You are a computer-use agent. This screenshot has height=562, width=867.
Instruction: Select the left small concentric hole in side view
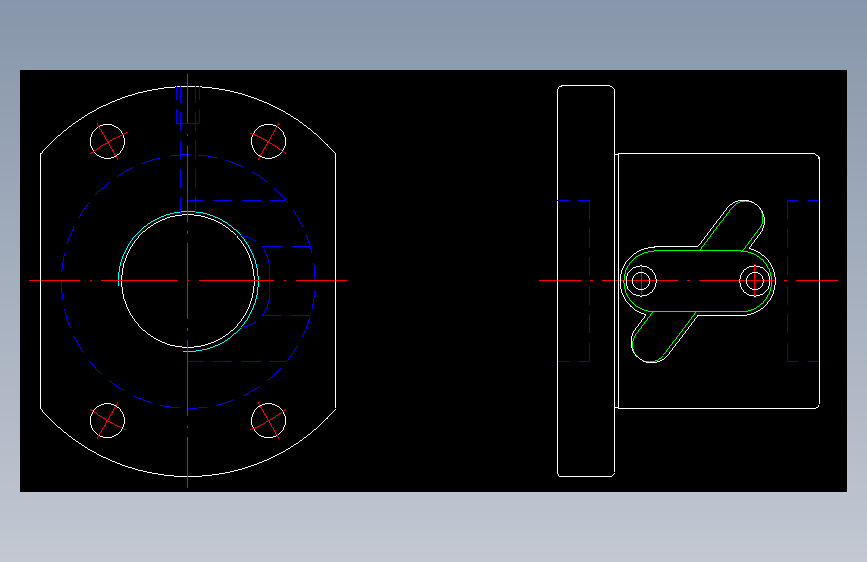coord(641,281)
